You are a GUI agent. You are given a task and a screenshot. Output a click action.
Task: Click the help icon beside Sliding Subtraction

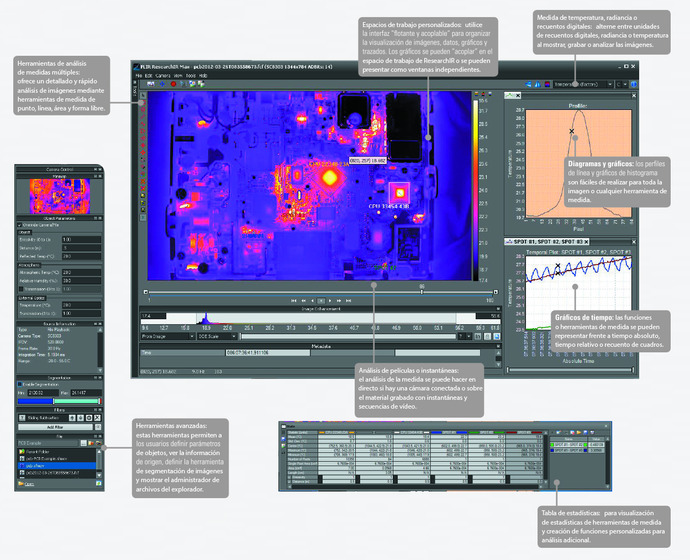click(x=22, y=418)
